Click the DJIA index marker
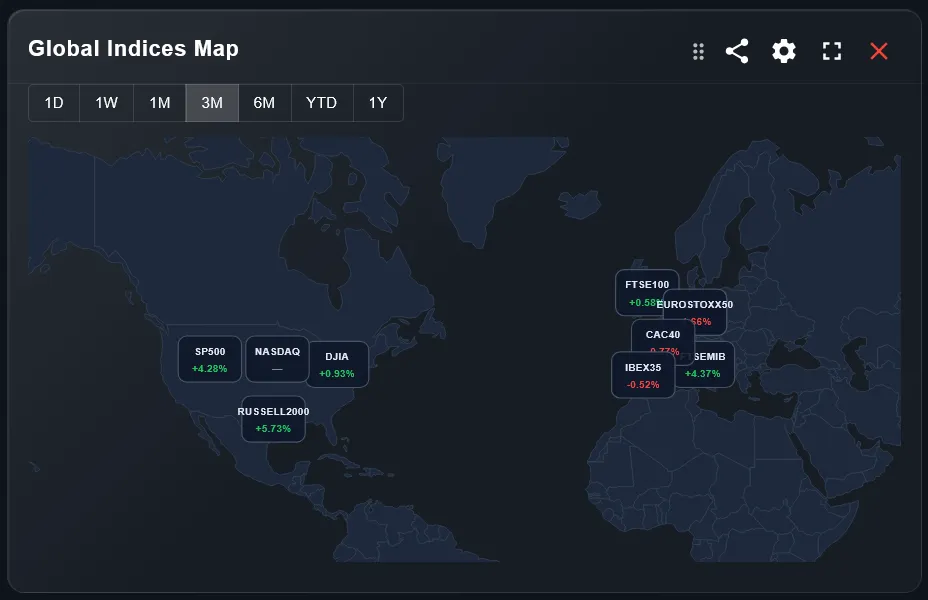 (337, 364)
